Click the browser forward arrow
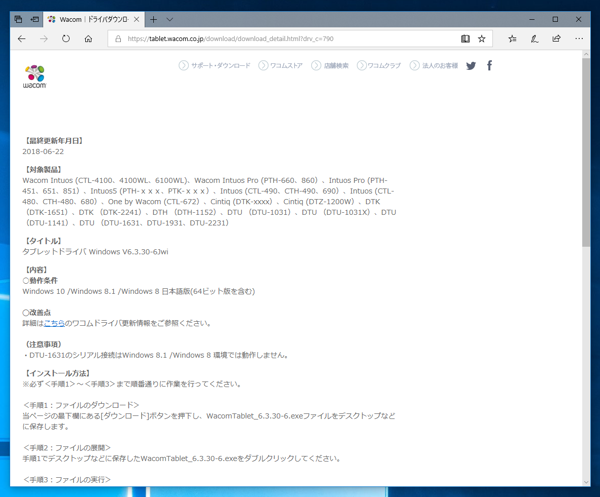The image size is (600, 497). click(44, 39)
